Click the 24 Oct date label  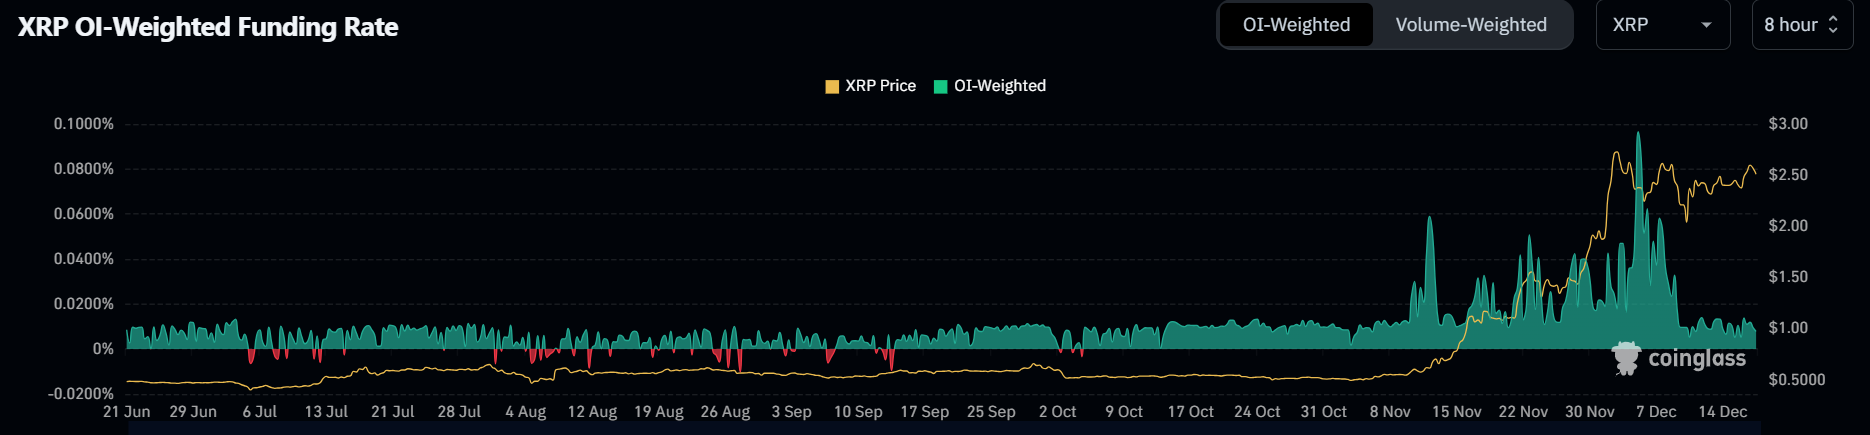click(x=1257, y=412)
